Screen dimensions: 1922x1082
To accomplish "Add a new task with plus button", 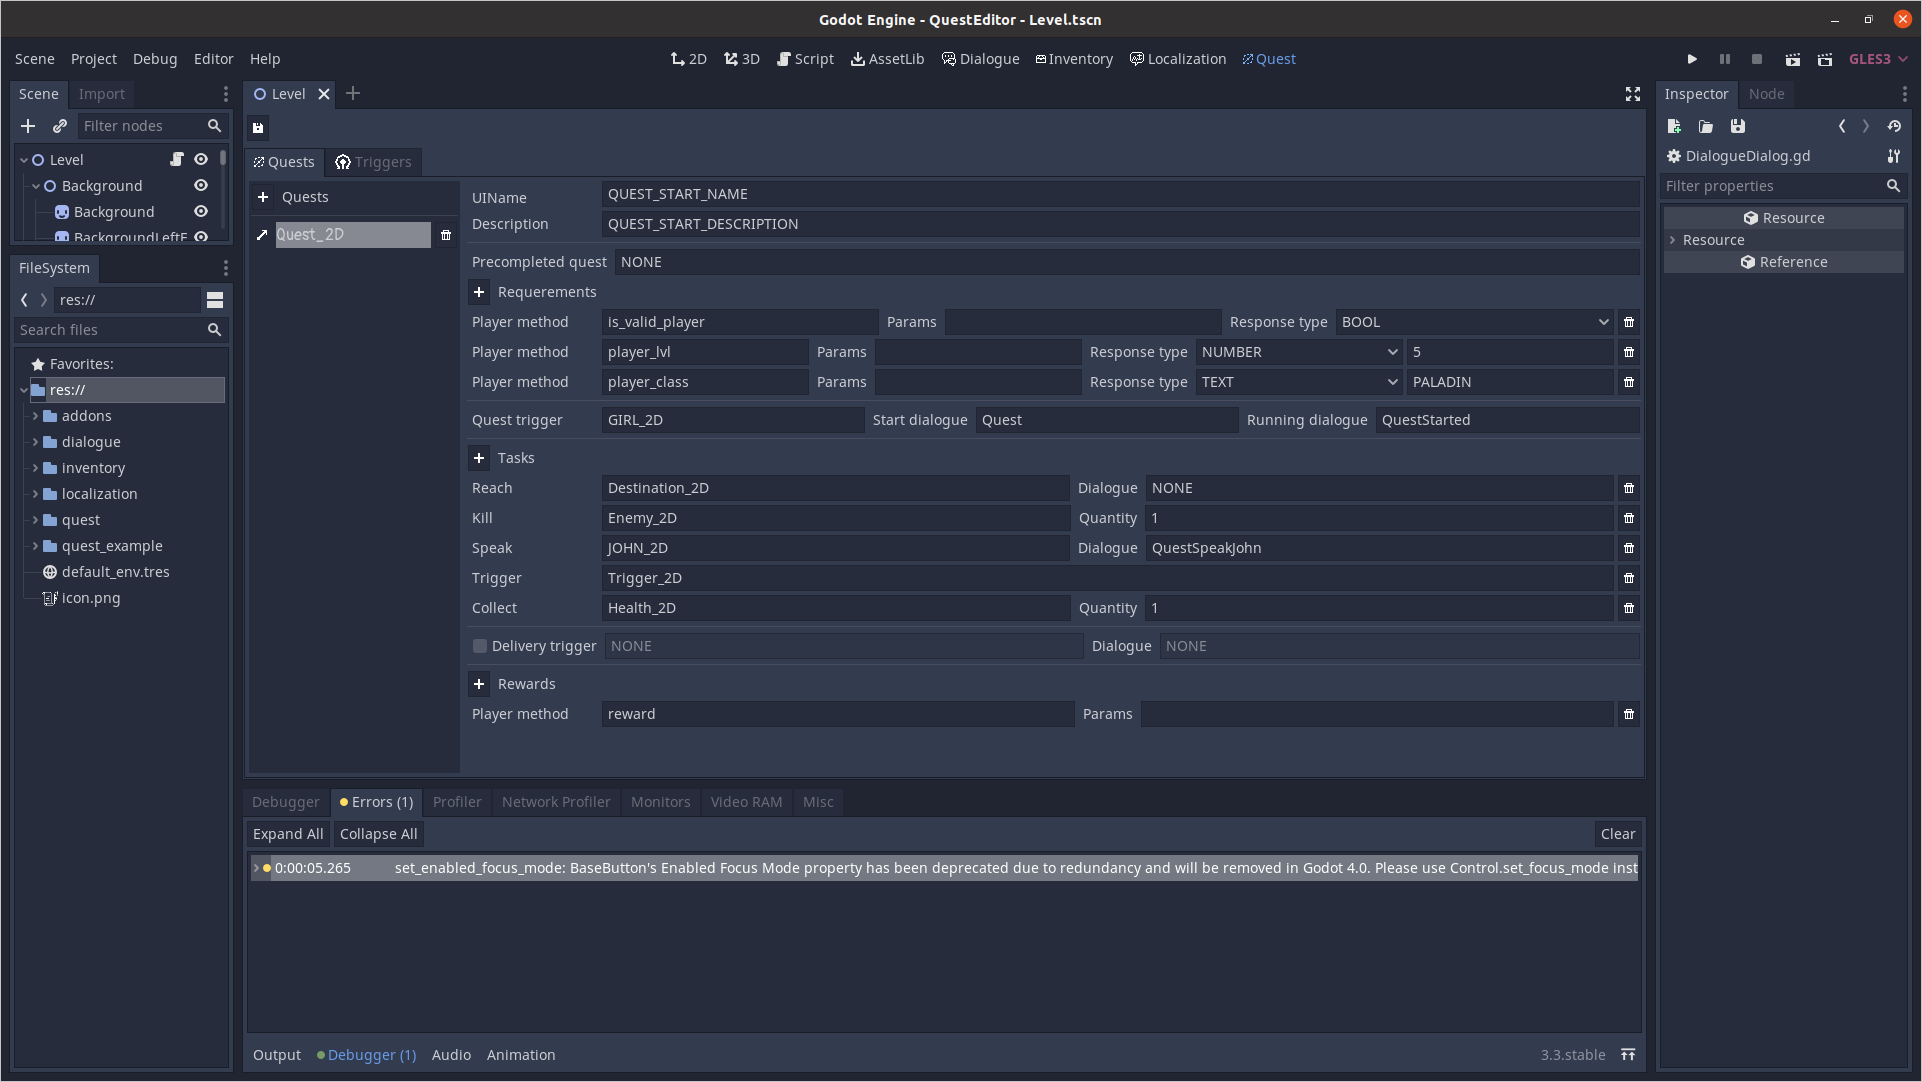I will click(479, 458).
